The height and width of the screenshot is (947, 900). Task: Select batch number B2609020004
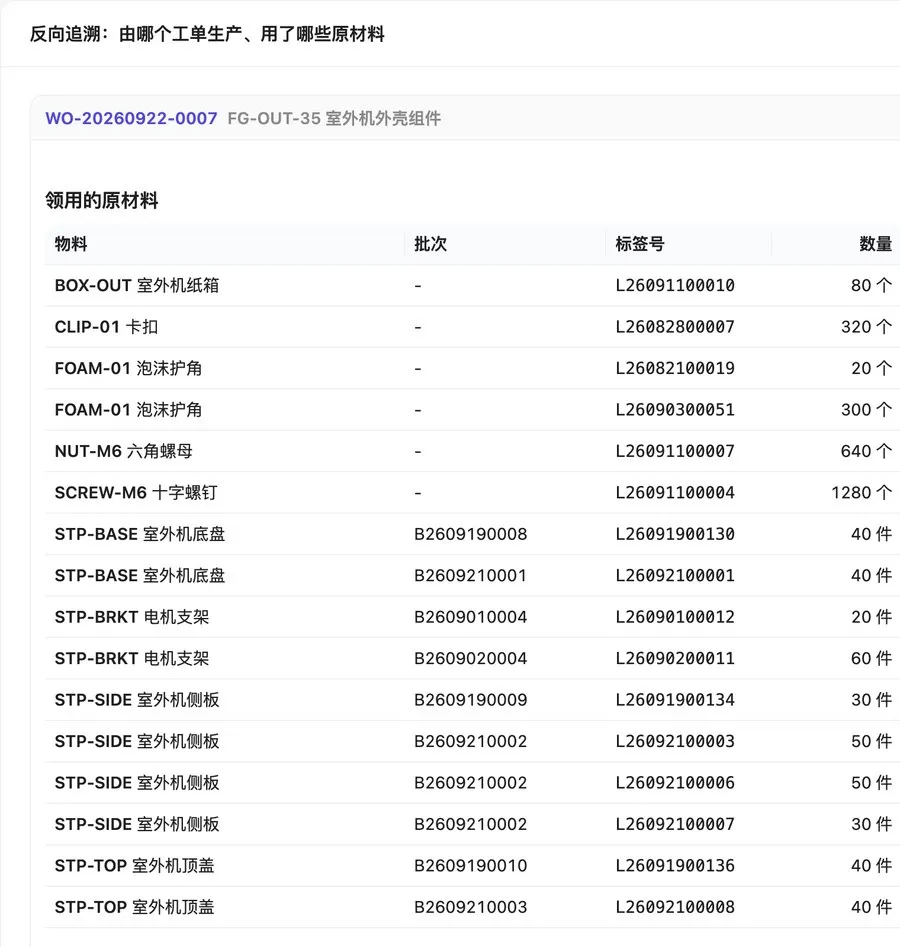(x=471, y=658)
